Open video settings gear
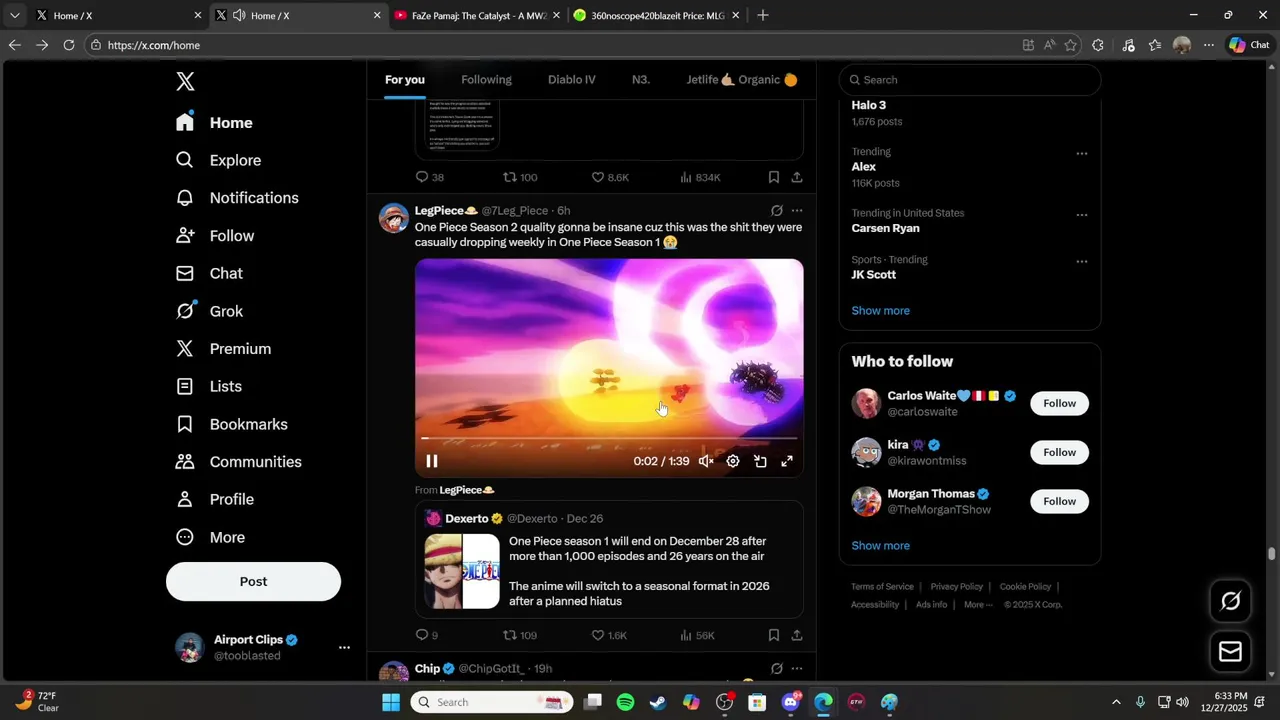Screen dimensions: 1280x720 [733, 461]
